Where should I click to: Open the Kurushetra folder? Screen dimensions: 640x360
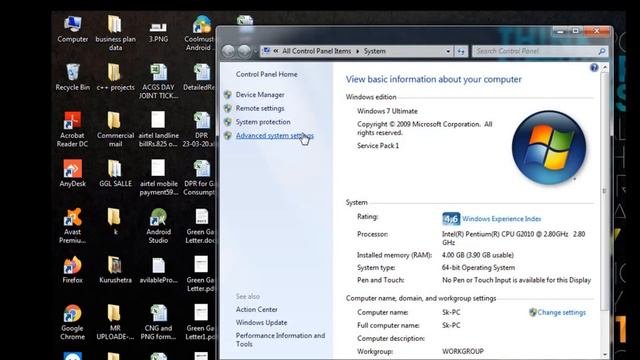116,270
